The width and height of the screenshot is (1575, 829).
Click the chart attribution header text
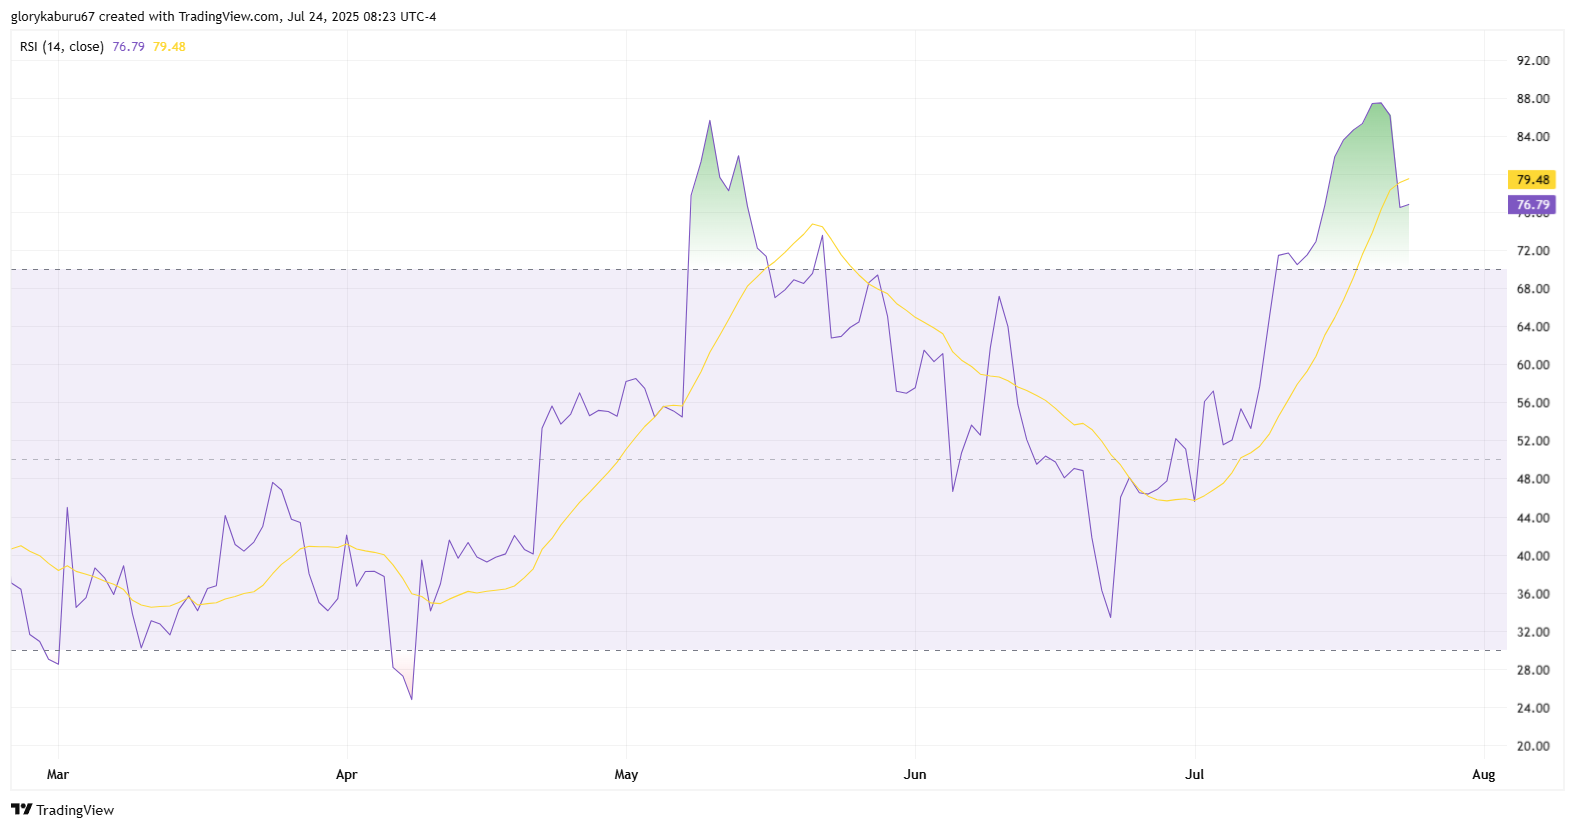(x=223, y=17)
